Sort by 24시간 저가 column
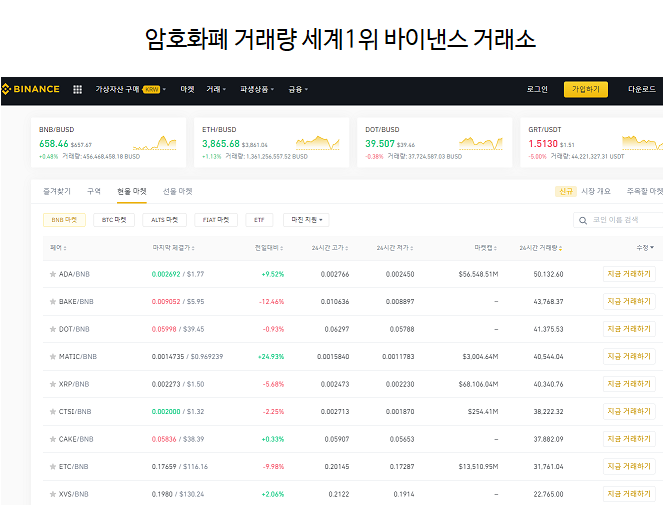The height and width of the screenshot is (517, 665). 395,248
